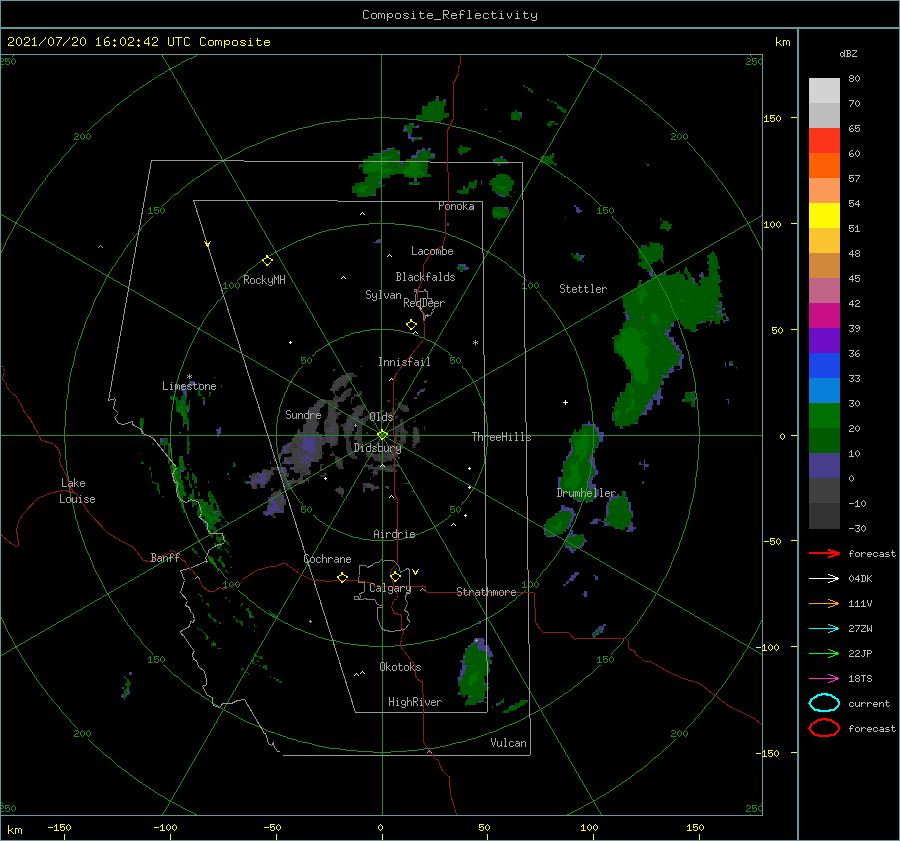
Task: Click the Limestone label
Action: 189,386
